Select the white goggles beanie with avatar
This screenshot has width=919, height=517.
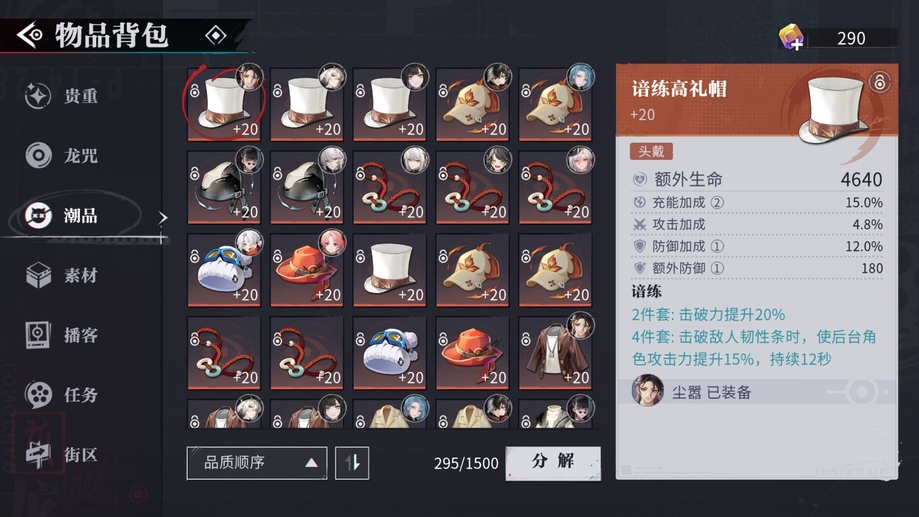coord(224,270)
